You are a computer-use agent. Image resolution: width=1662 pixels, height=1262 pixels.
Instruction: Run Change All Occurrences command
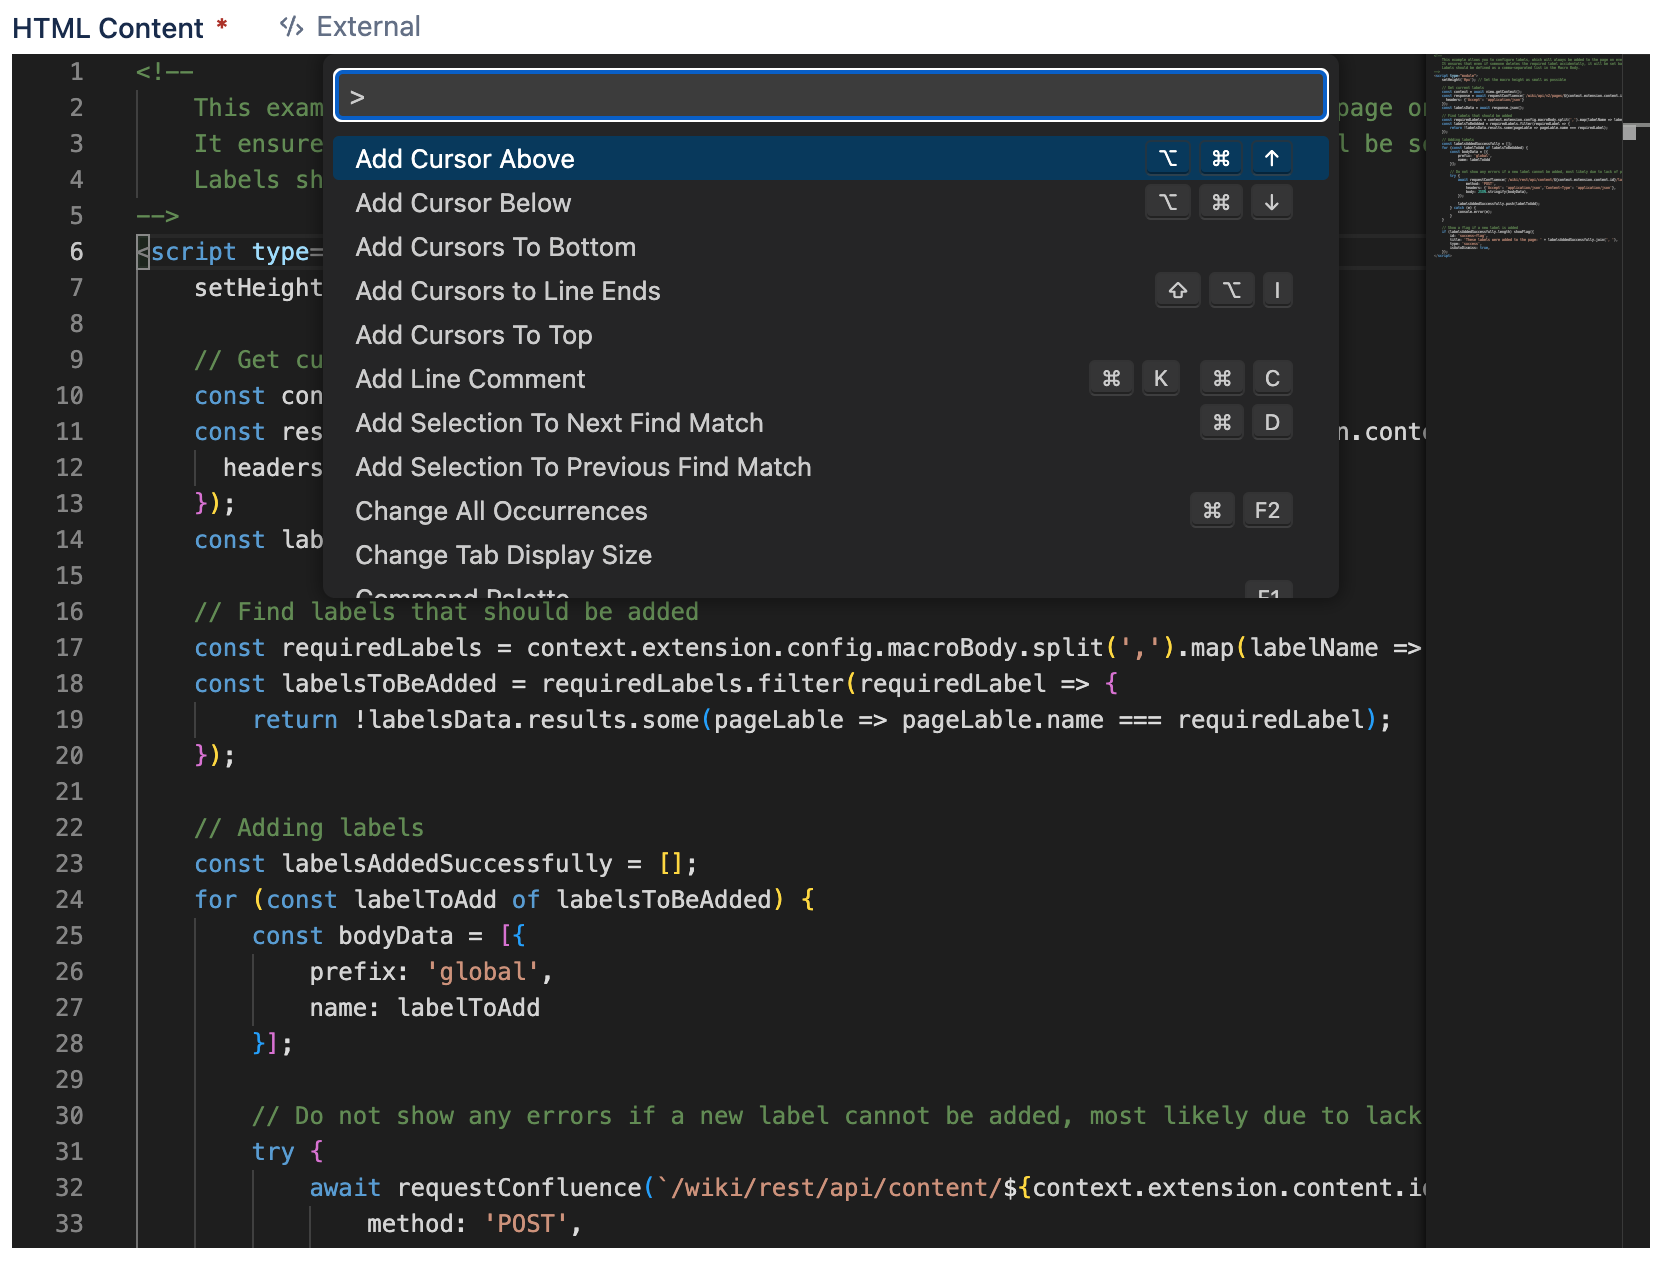(501, 511)
